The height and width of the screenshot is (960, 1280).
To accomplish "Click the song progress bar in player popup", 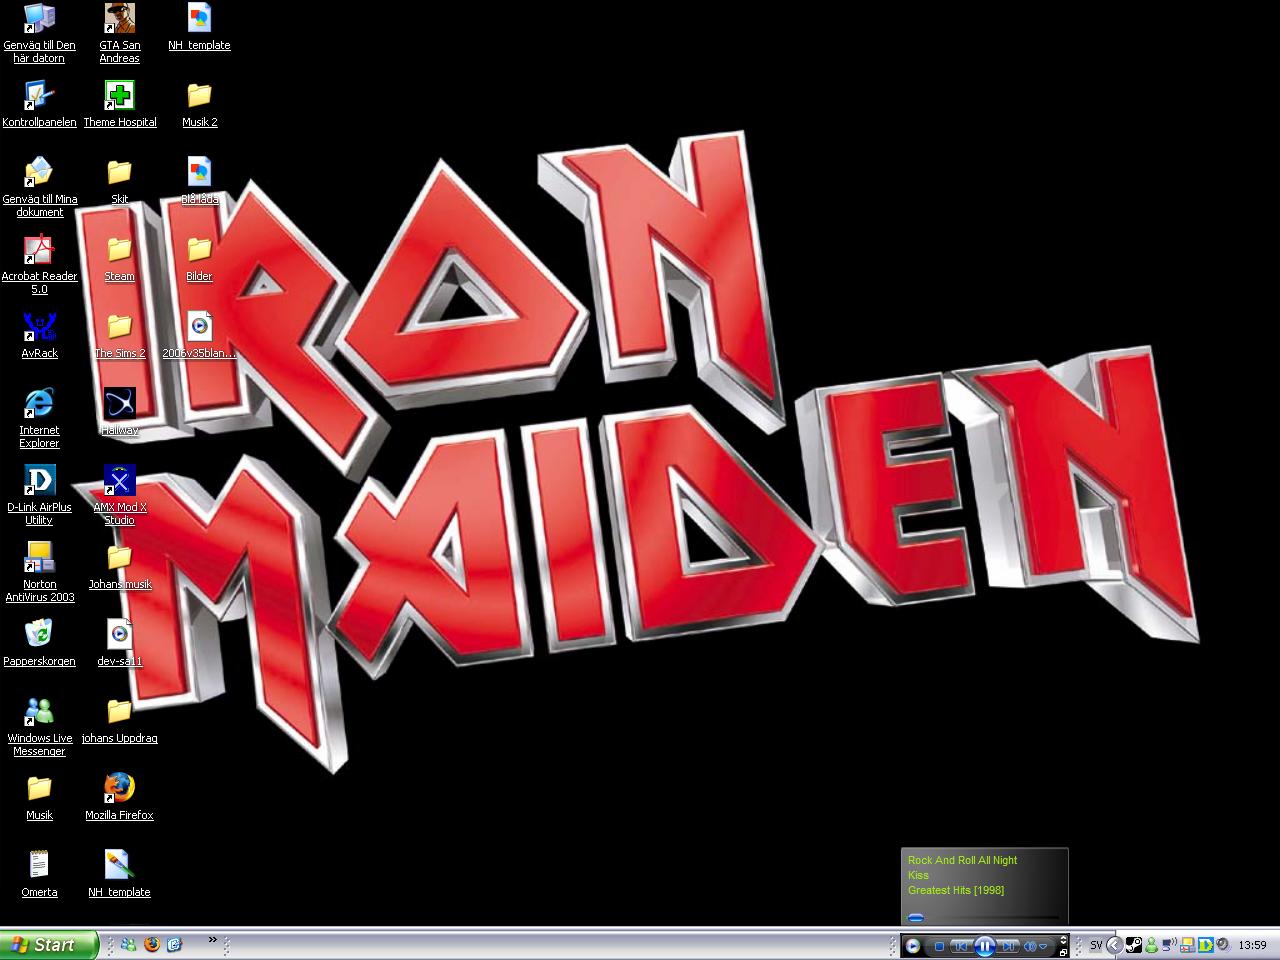I will (982, 918).
